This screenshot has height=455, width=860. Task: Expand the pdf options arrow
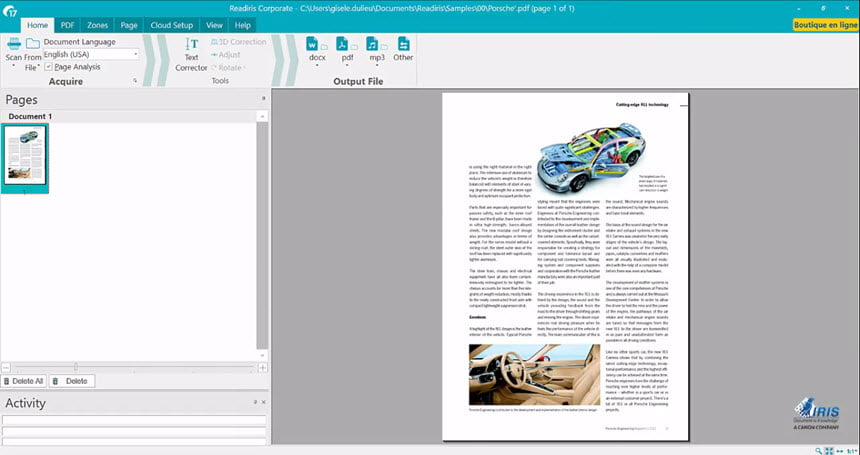[347, 66]
